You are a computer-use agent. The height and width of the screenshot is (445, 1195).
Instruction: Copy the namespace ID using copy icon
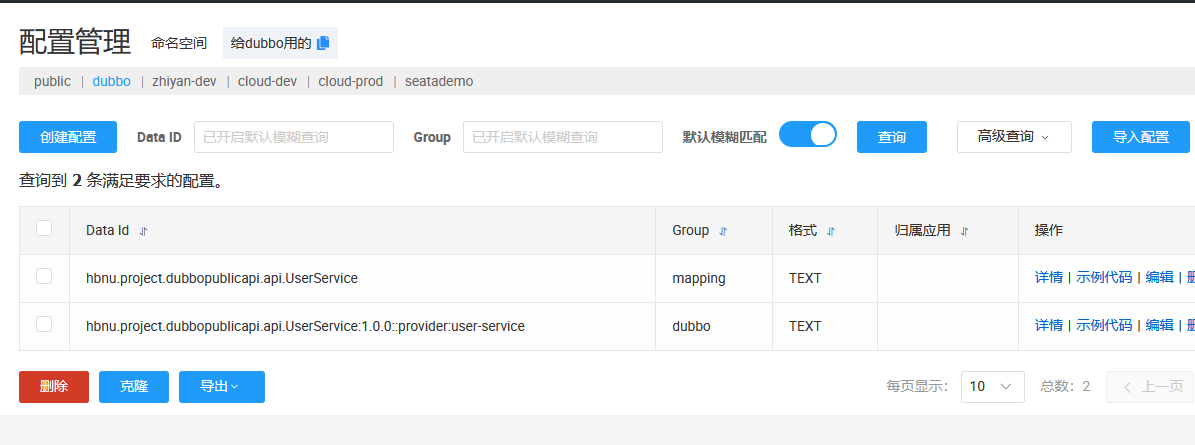coord(322,43)
